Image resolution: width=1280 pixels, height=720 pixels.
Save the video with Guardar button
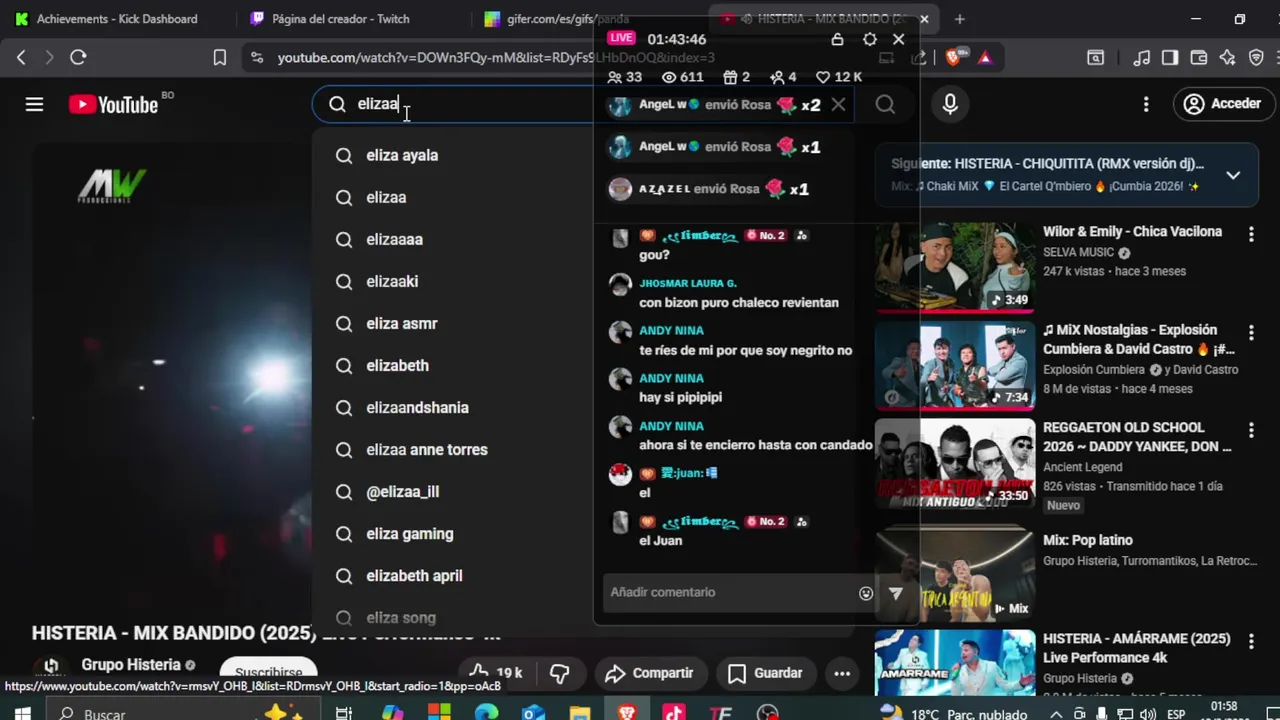(765, 673)
